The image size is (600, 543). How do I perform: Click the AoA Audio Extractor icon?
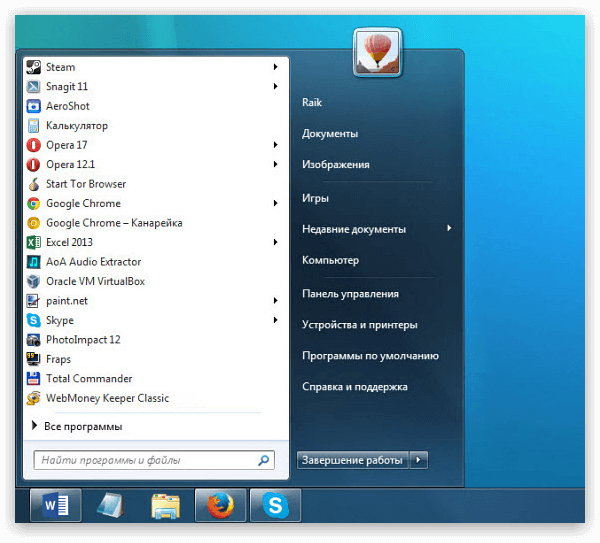click(34, 262)
